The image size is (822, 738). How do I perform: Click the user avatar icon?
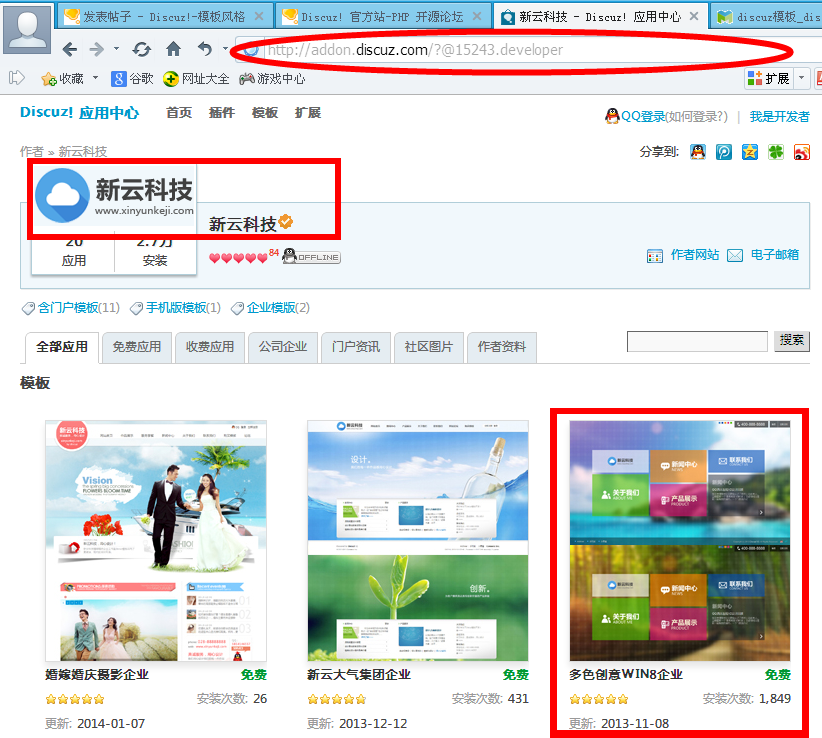point(27,29)
